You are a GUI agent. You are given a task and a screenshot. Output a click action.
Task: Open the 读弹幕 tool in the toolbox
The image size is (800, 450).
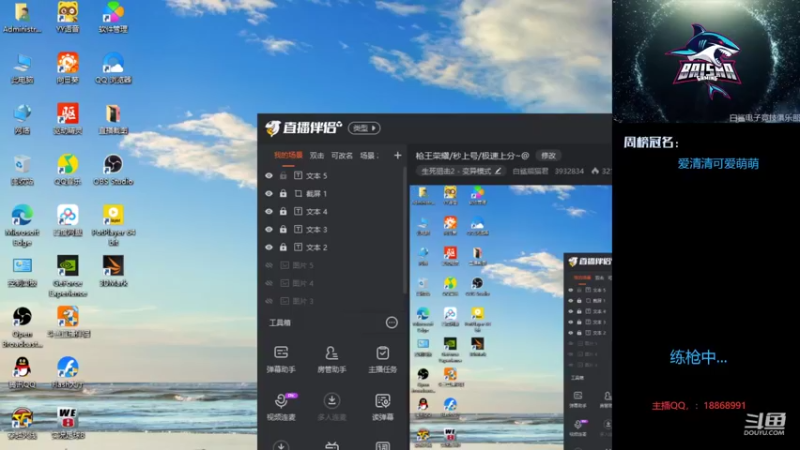(x=382, y=407)
